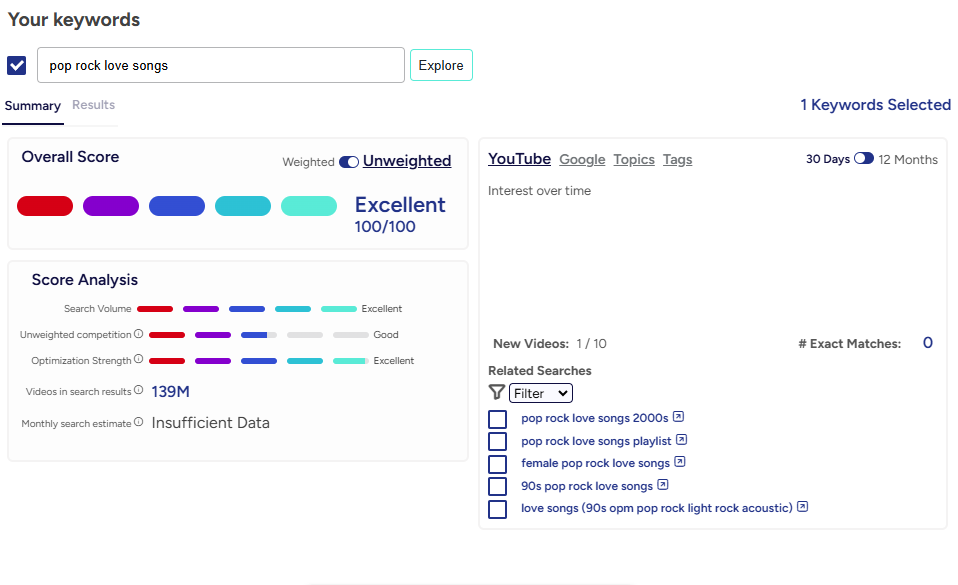Click the info icon next to Videos in search results

click(x=139, y=391)
